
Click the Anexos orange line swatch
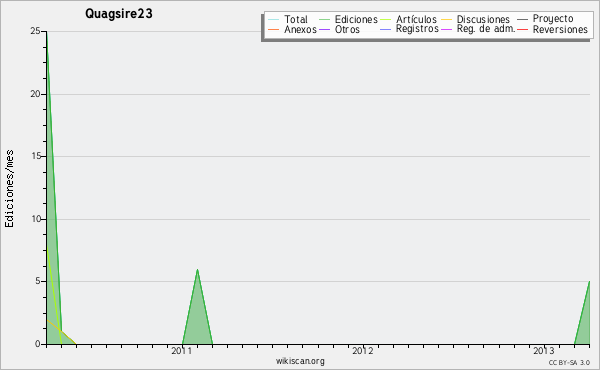coord(274,29)
